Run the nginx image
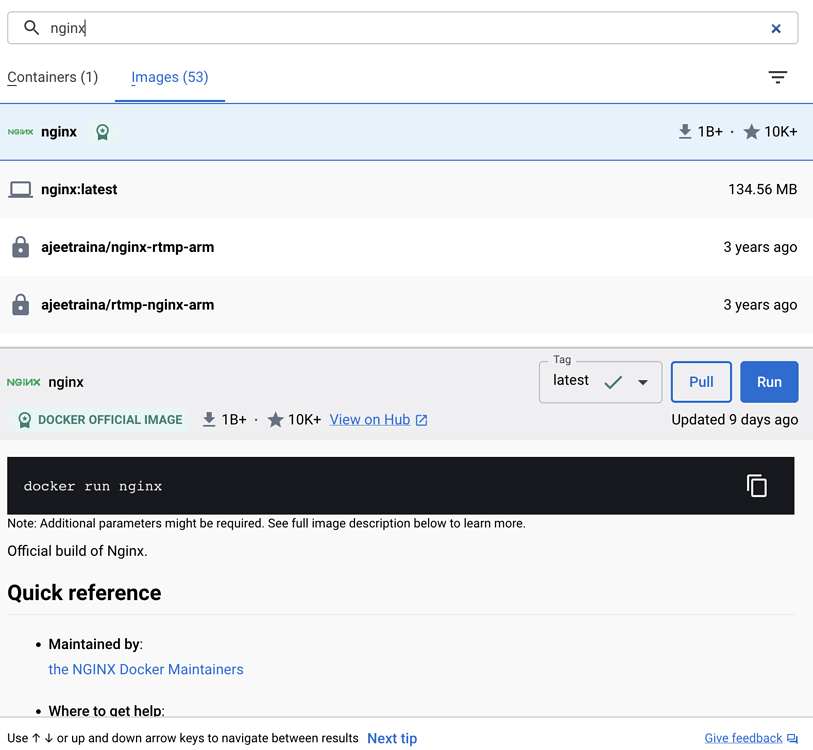 coord(769,382)
